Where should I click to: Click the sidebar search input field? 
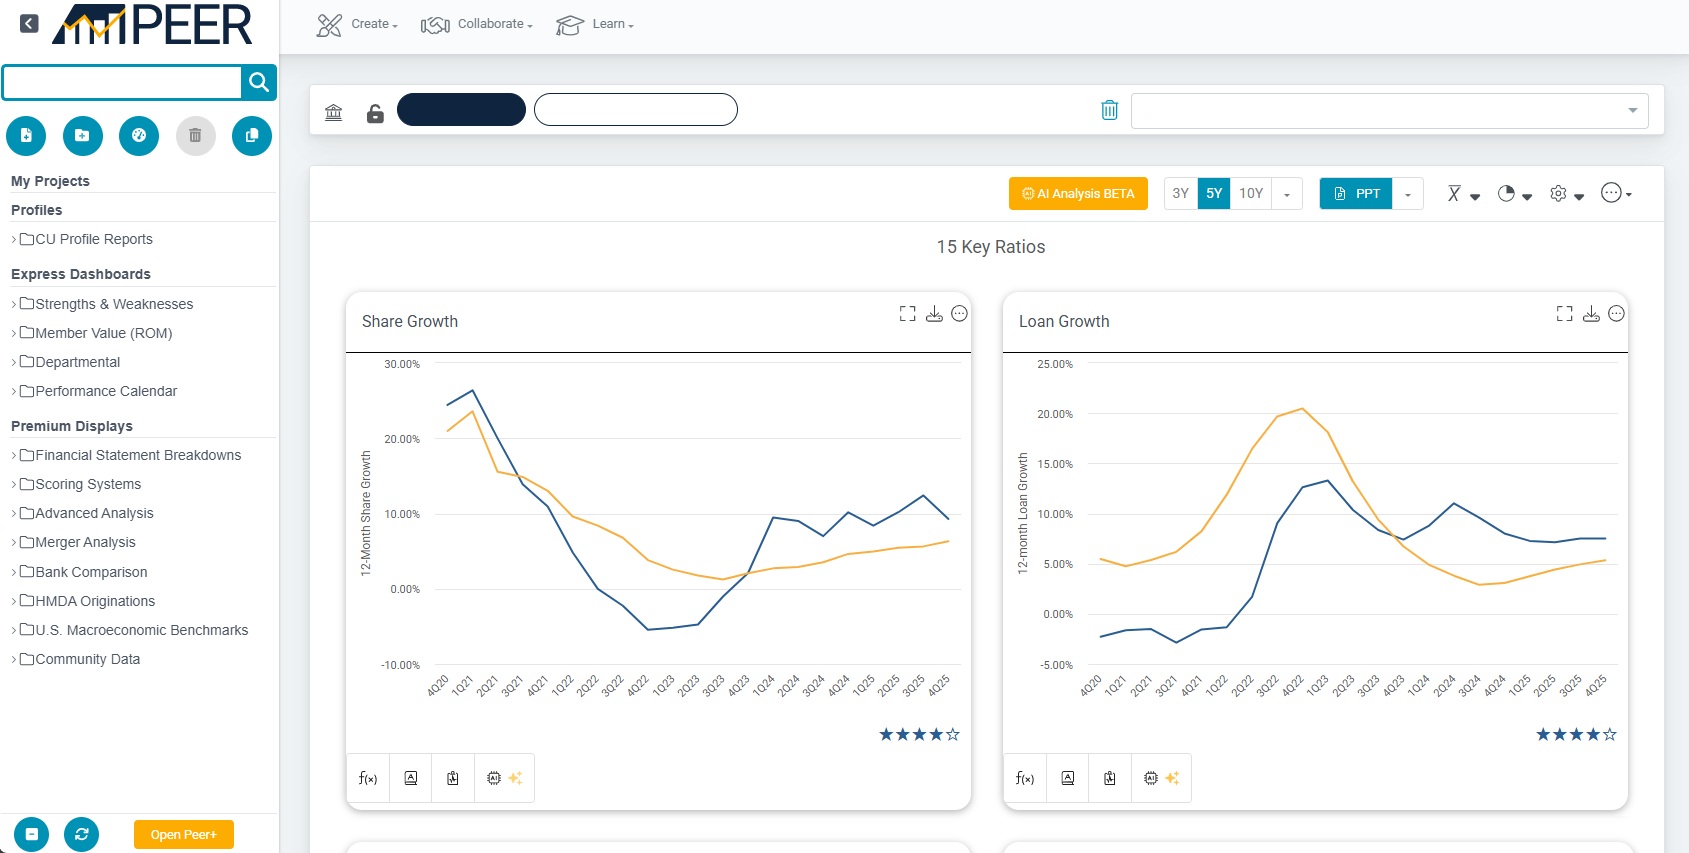coord(122,82)
